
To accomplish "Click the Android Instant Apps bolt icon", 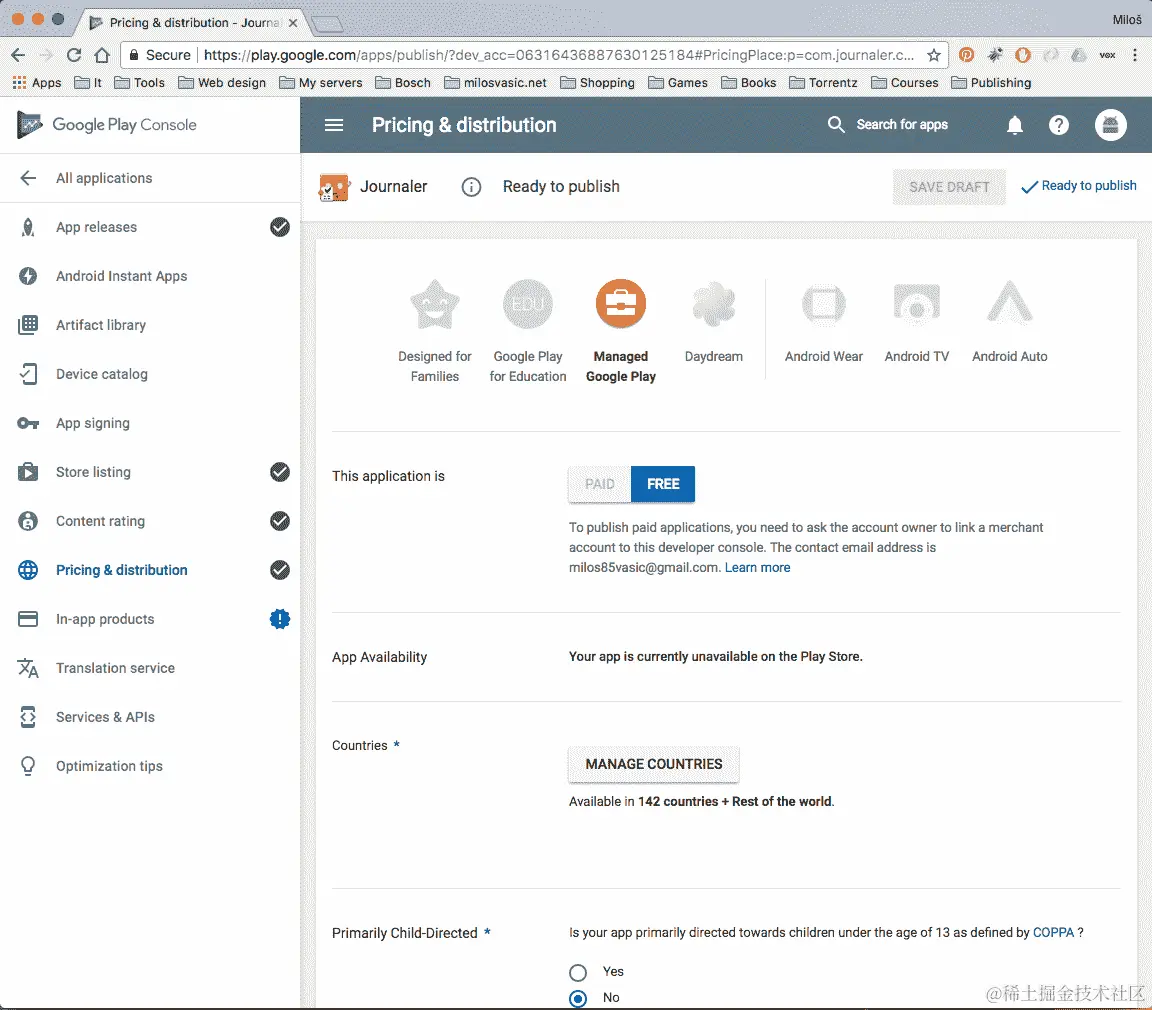I will [x=28, y=276].
